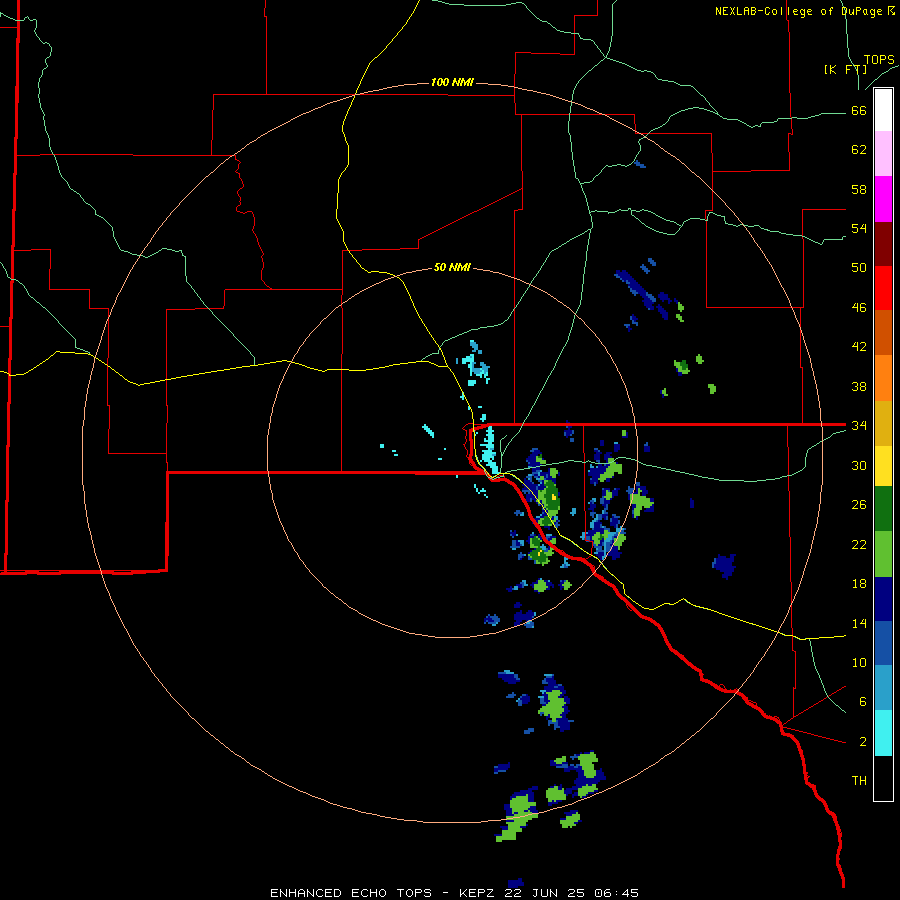
Task: Click the legend value 50
Action: [x=859, y=268]
